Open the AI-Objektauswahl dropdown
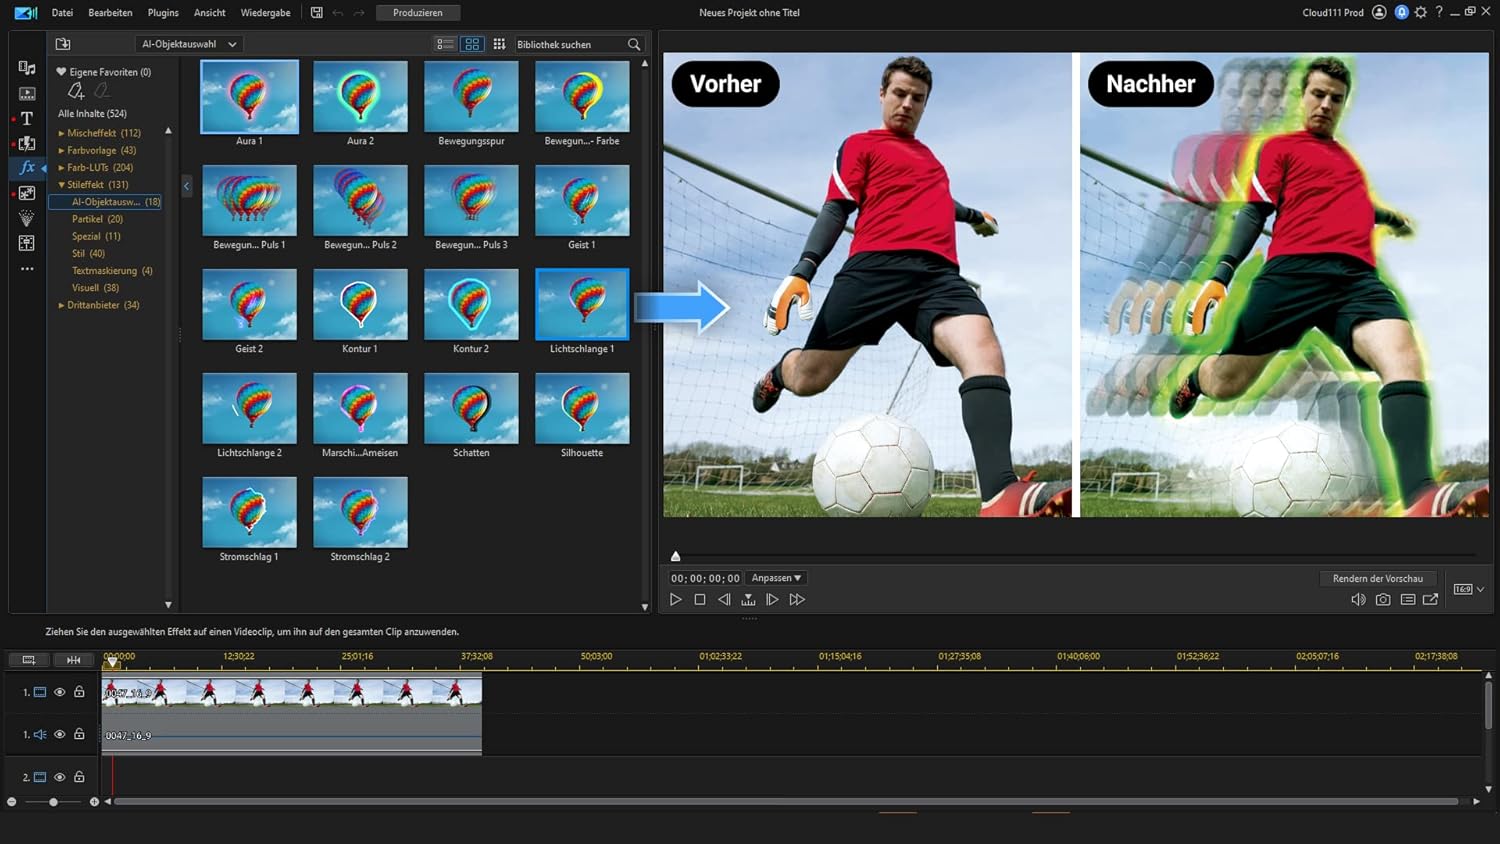 tap(189, 44)
